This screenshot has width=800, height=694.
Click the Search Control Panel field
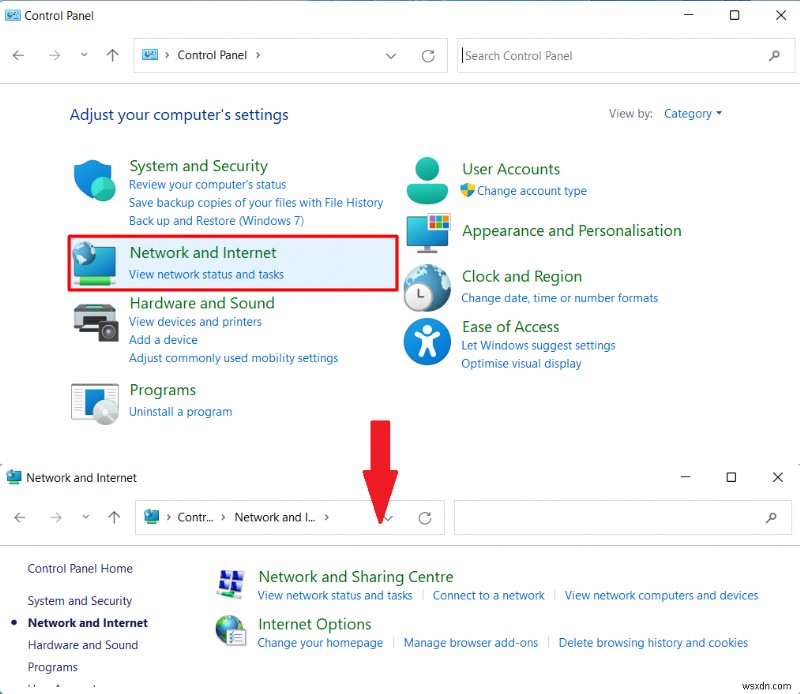pyautogui.click(x=626, y=56)
